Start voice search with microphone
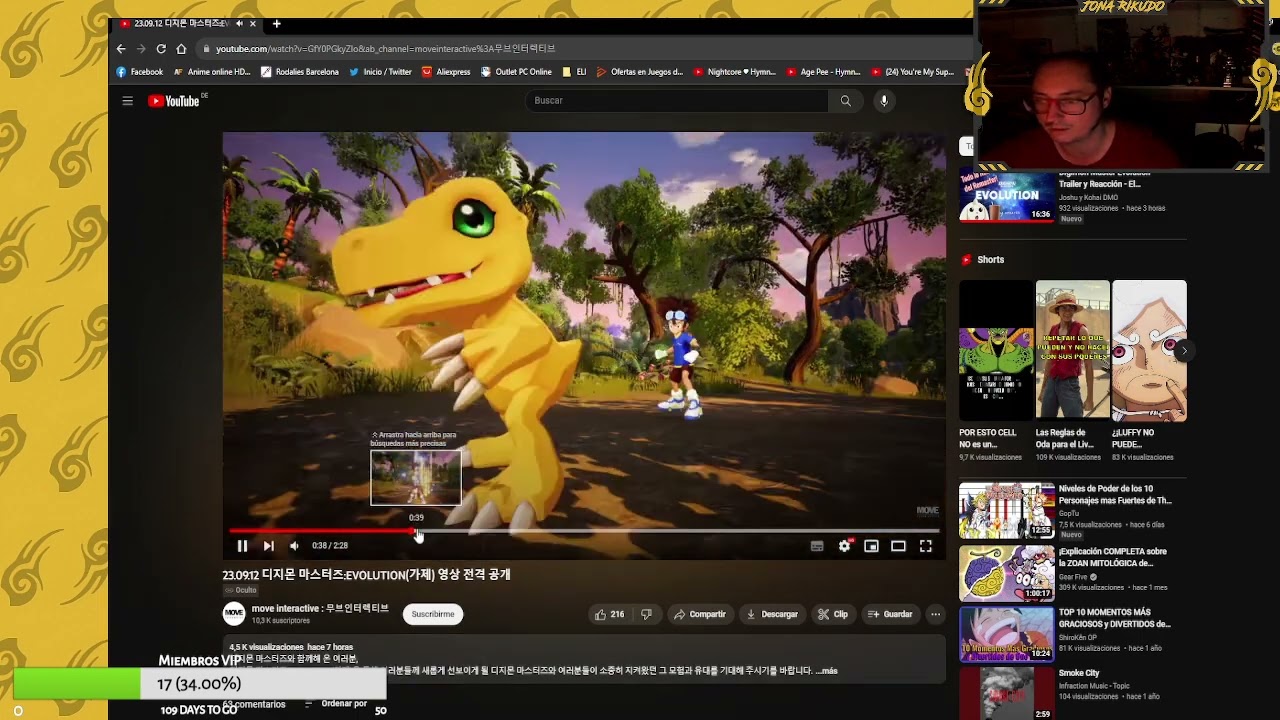The image size is (1280, 720). point(884,101)
